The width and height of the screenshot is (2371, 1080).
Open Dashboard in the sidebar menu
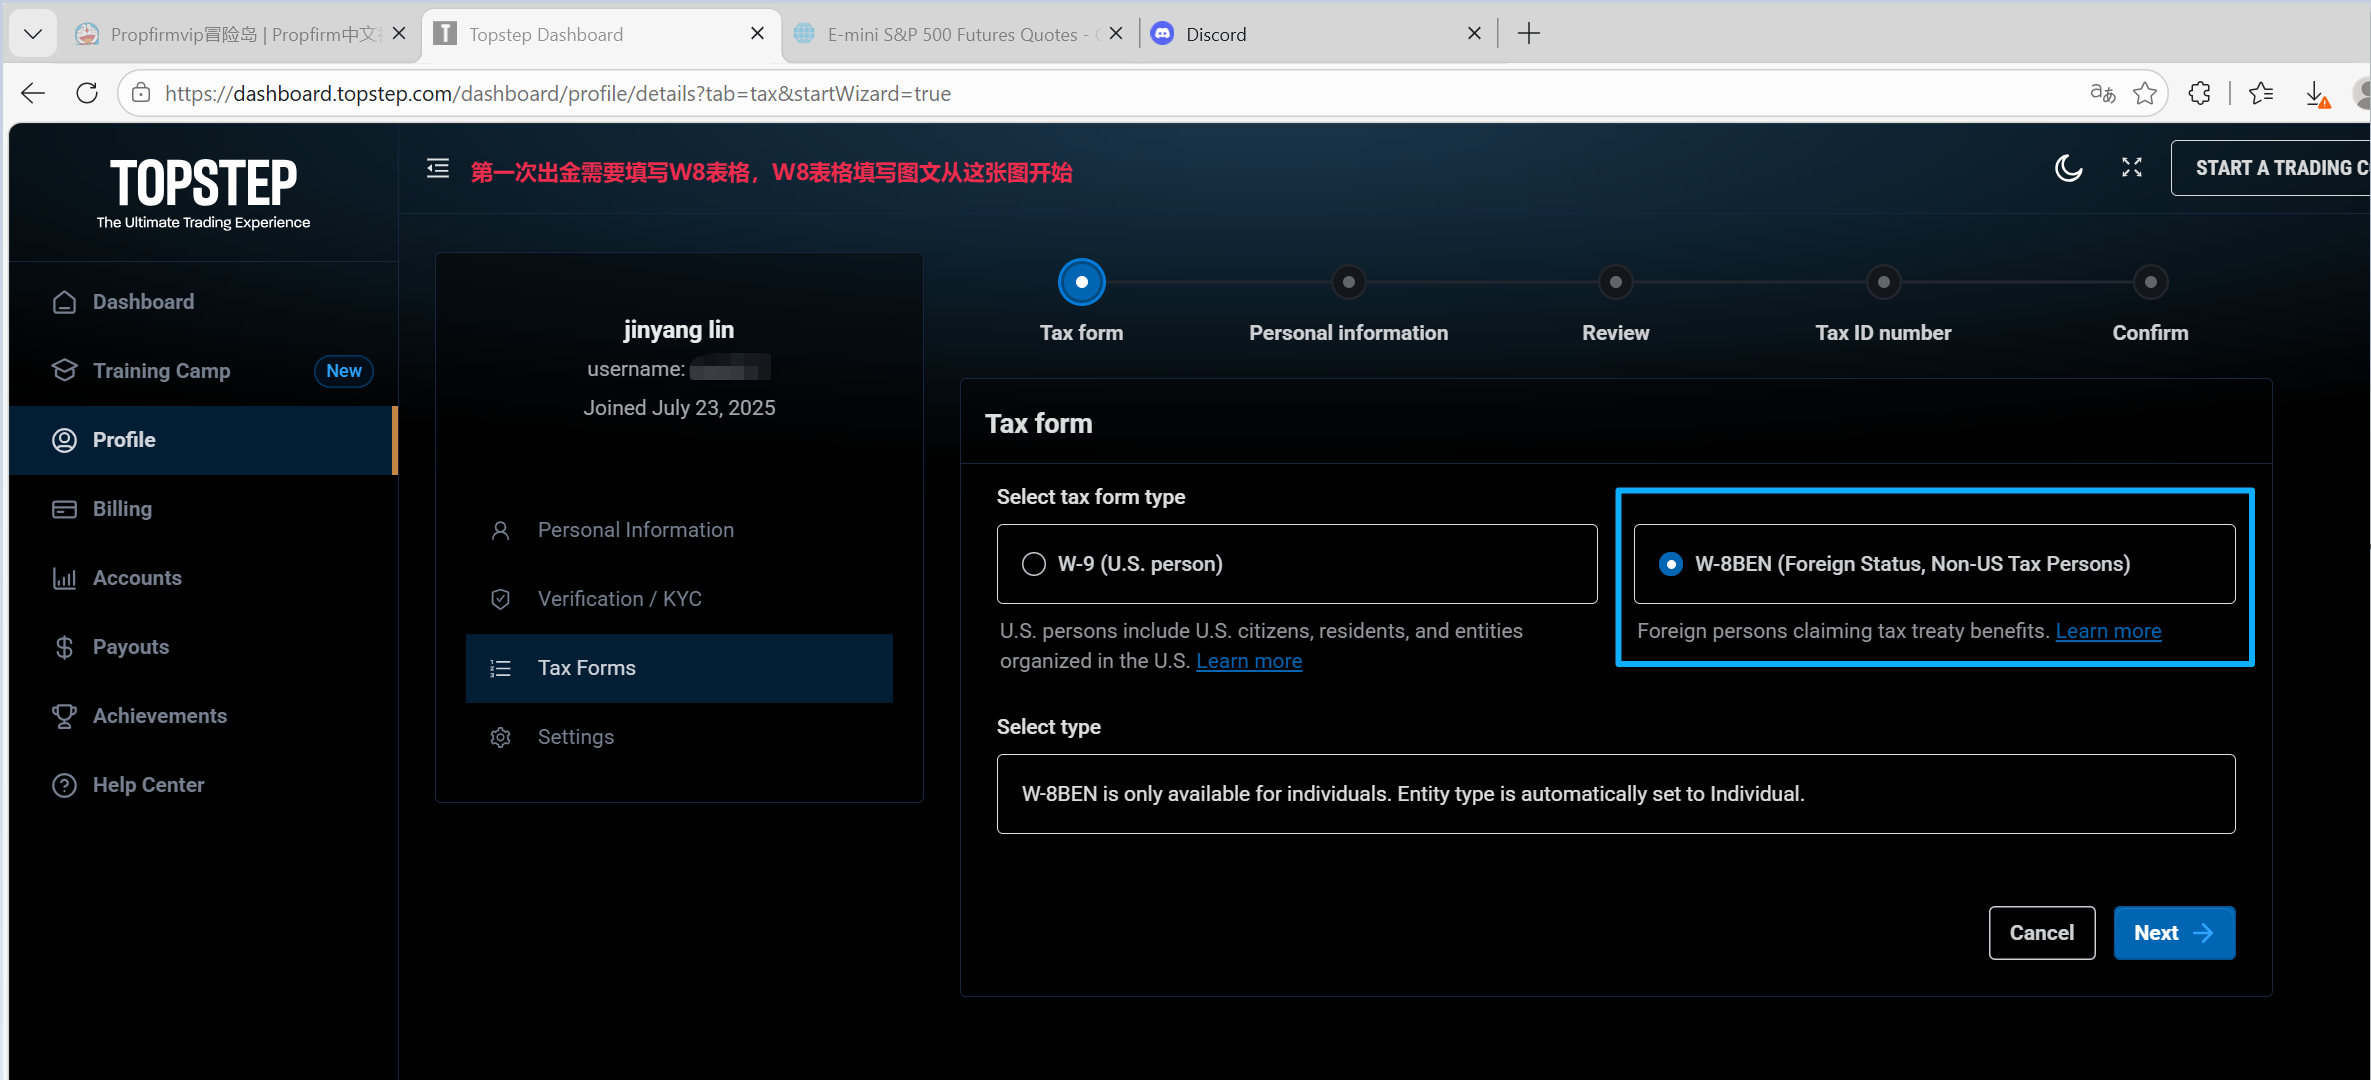pyautogui.click(x=203, y=302)
